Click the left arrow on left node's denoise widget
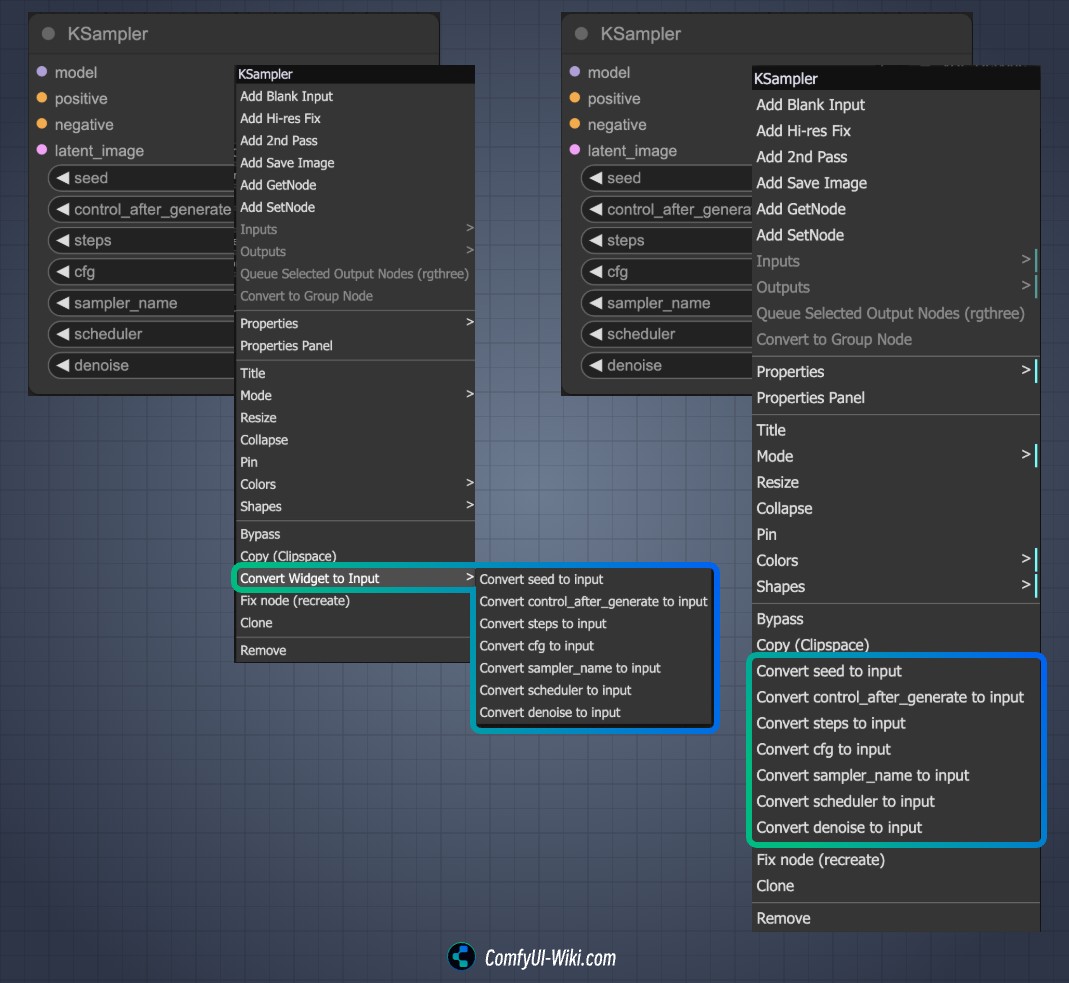The image size is (1069, 983). click(63, 365)
